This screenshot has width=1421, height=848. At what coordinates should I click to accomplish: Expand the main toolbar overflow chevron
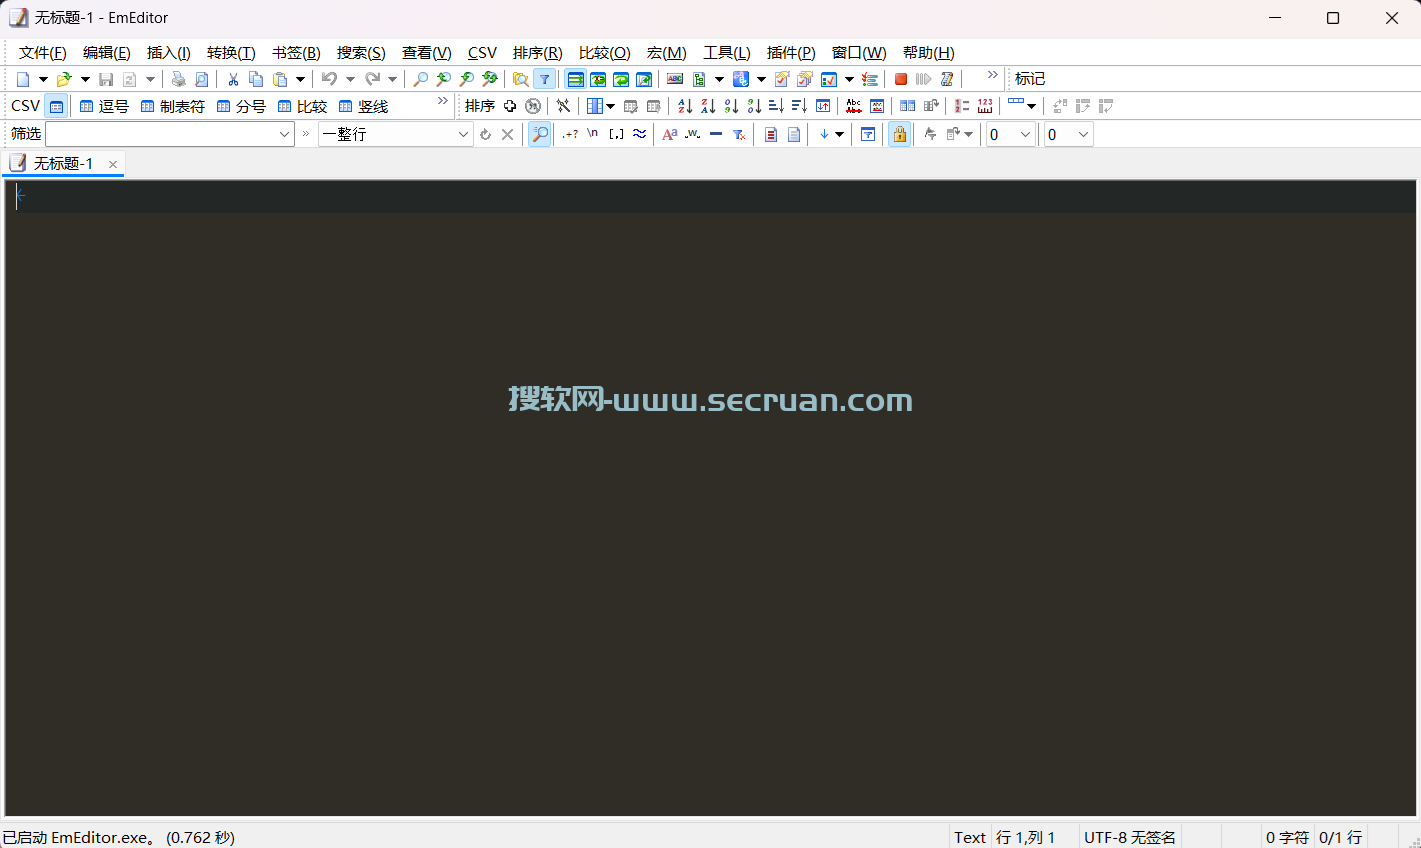tap(993, 75)
